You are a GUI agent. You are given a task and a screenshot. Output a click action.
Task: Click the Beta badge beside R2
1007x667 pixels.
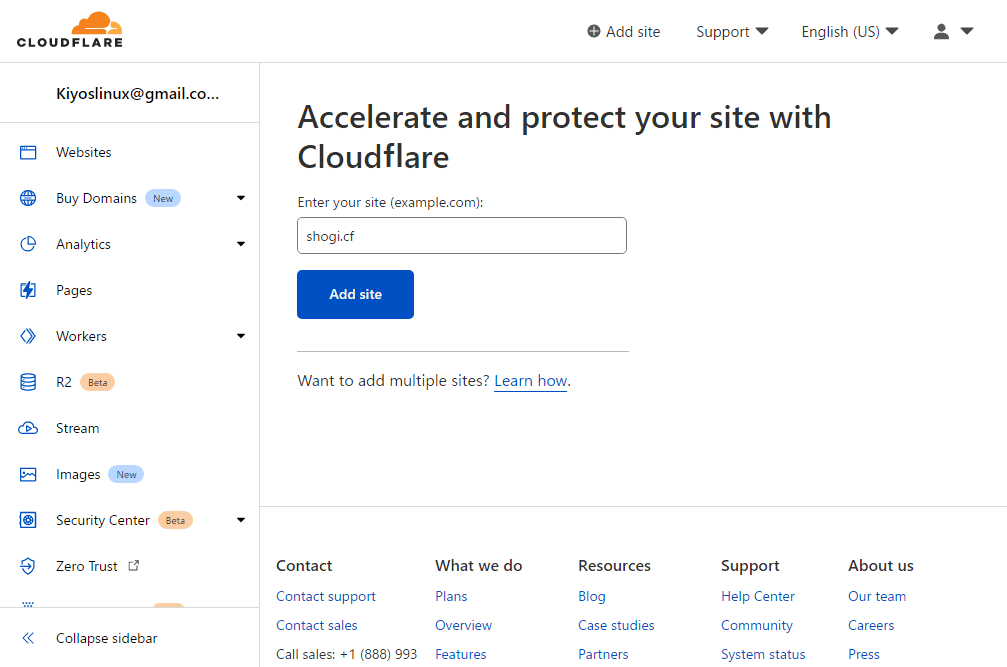(x=98, y=383)
